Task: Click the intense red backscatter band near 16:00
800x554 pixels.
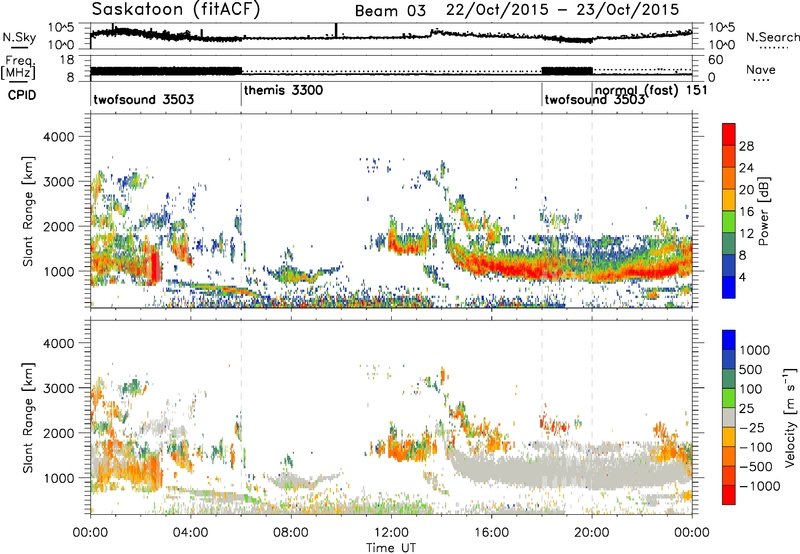Action: [492, 267]
